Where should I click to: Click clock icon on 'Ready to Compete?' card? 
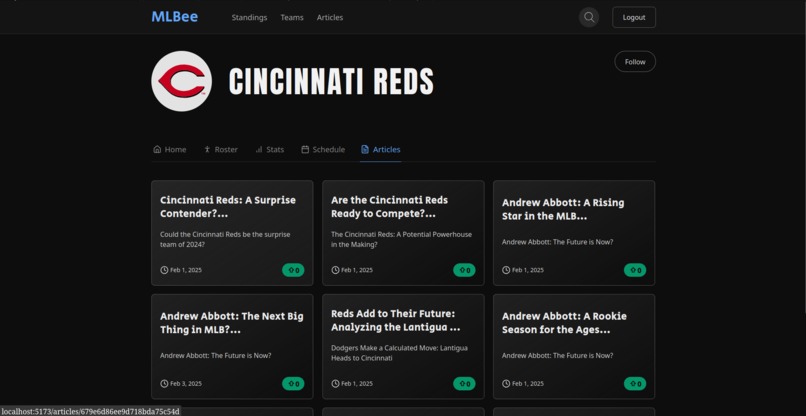pos(335,270)
